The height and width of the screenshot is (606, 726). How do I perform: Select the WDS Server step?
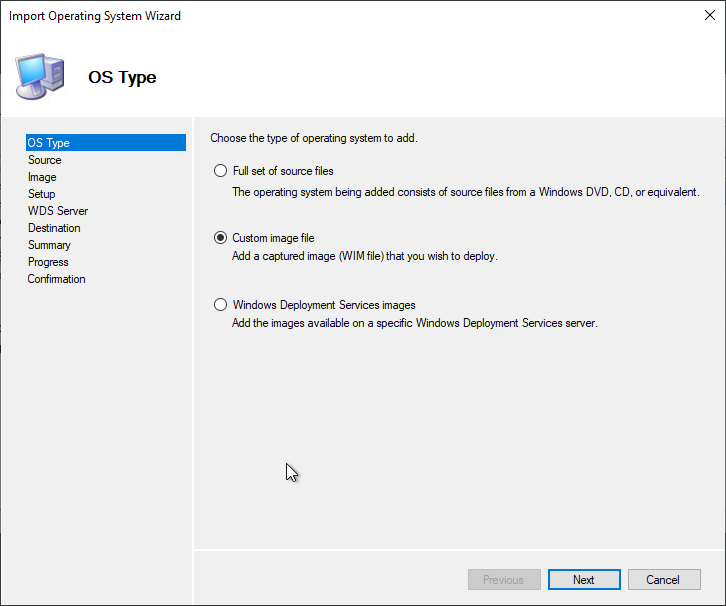click(x=58, y=211)
